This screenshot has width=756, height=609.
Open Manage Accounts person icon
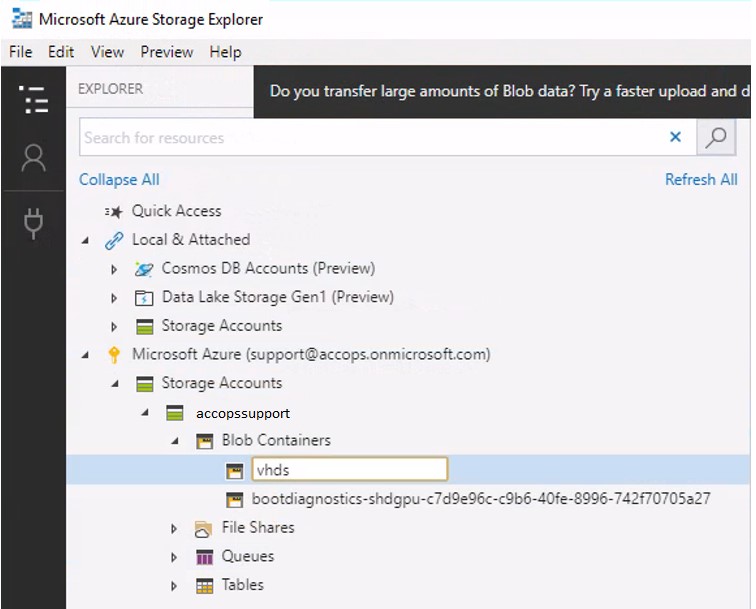[33, 158]
